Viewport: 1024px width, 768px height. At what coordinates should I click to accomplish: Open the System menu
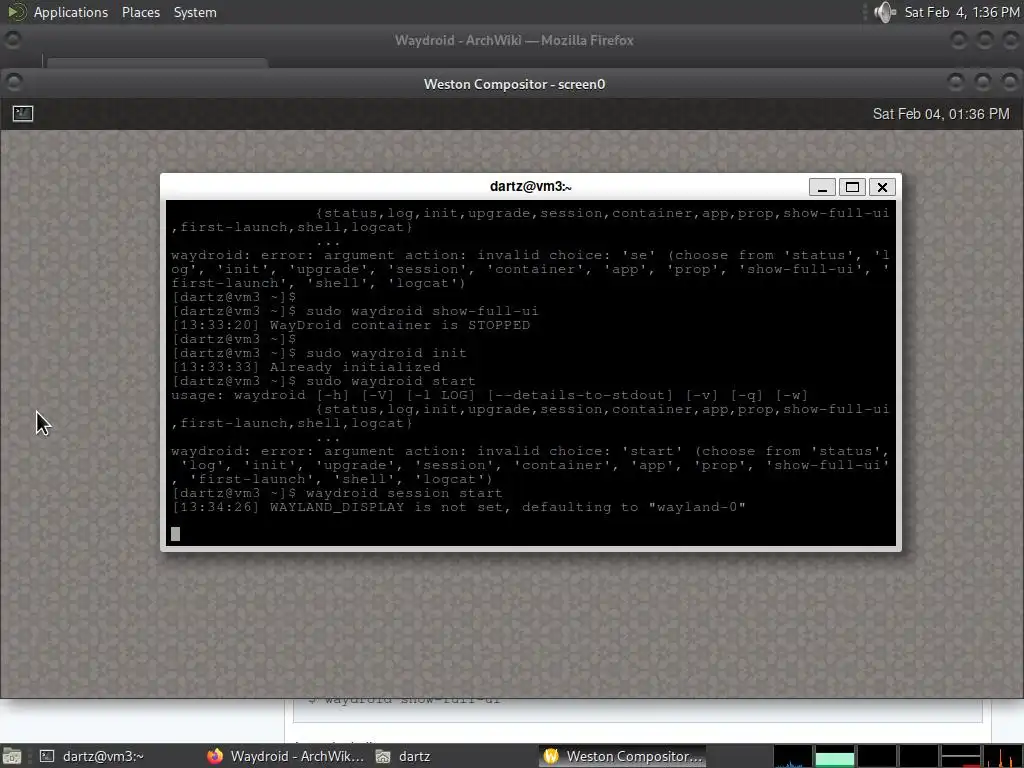195,12
